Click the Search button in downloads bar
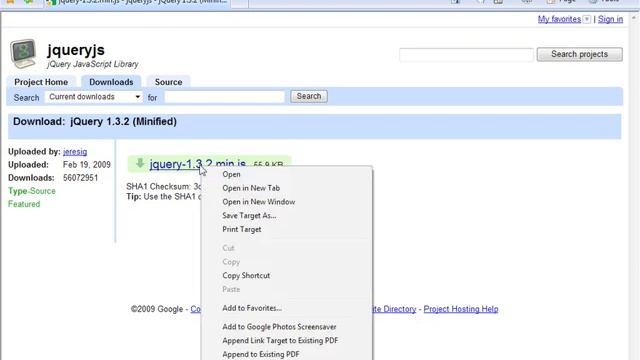 [x=309, y=96]
